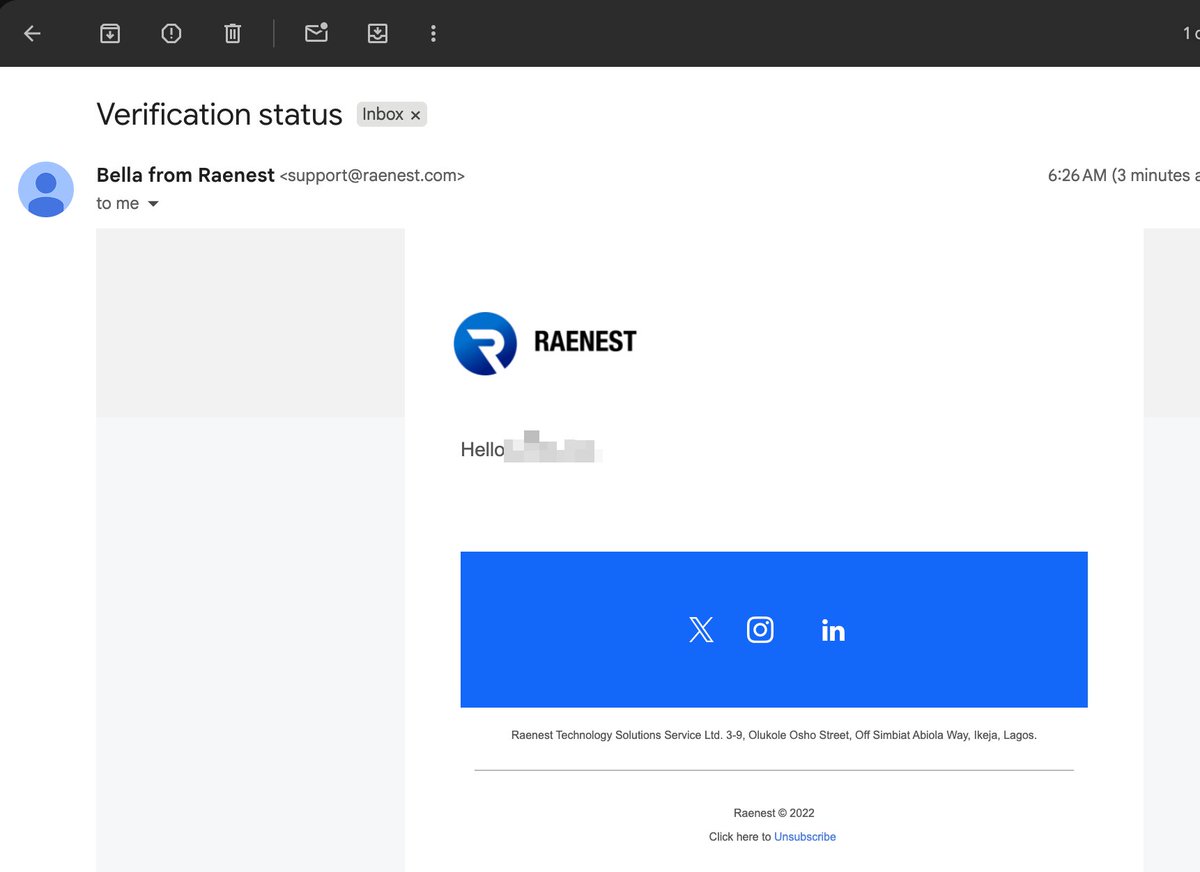Click the Inbox label chip

392,115
